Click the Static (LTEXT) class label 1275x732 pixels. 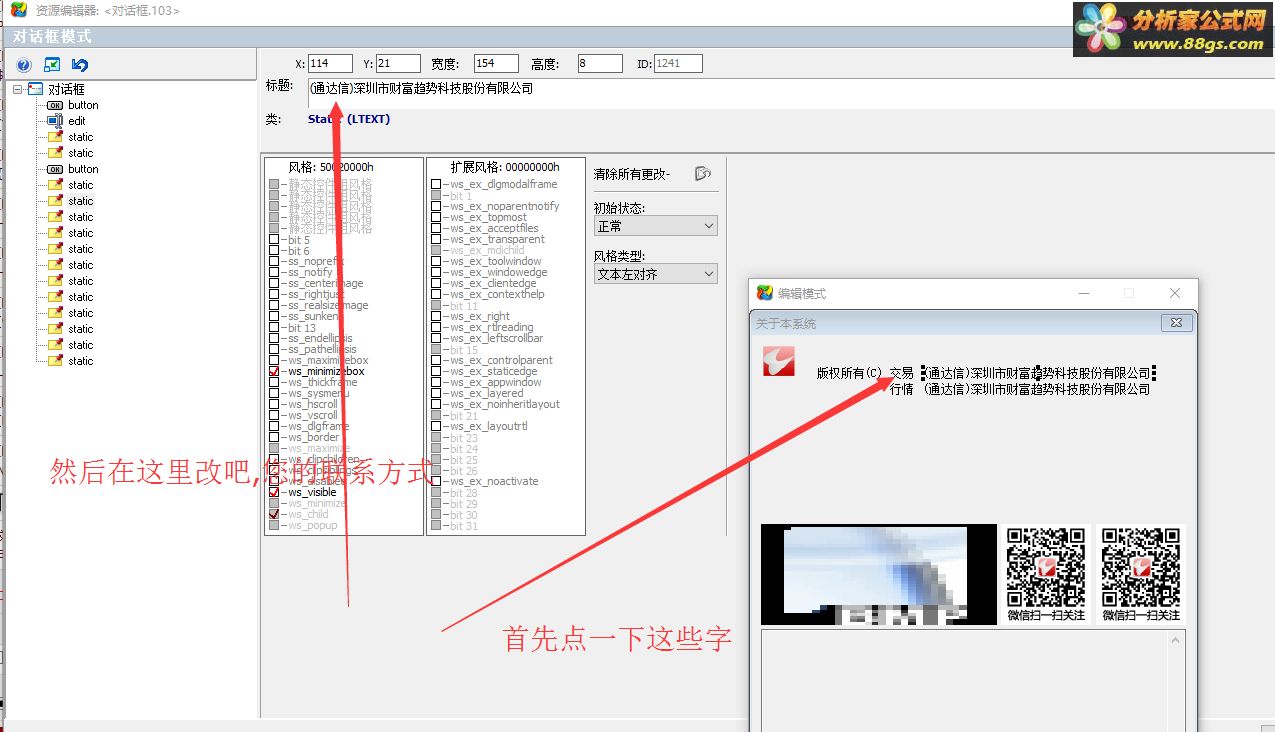click(x=349, y=119)
